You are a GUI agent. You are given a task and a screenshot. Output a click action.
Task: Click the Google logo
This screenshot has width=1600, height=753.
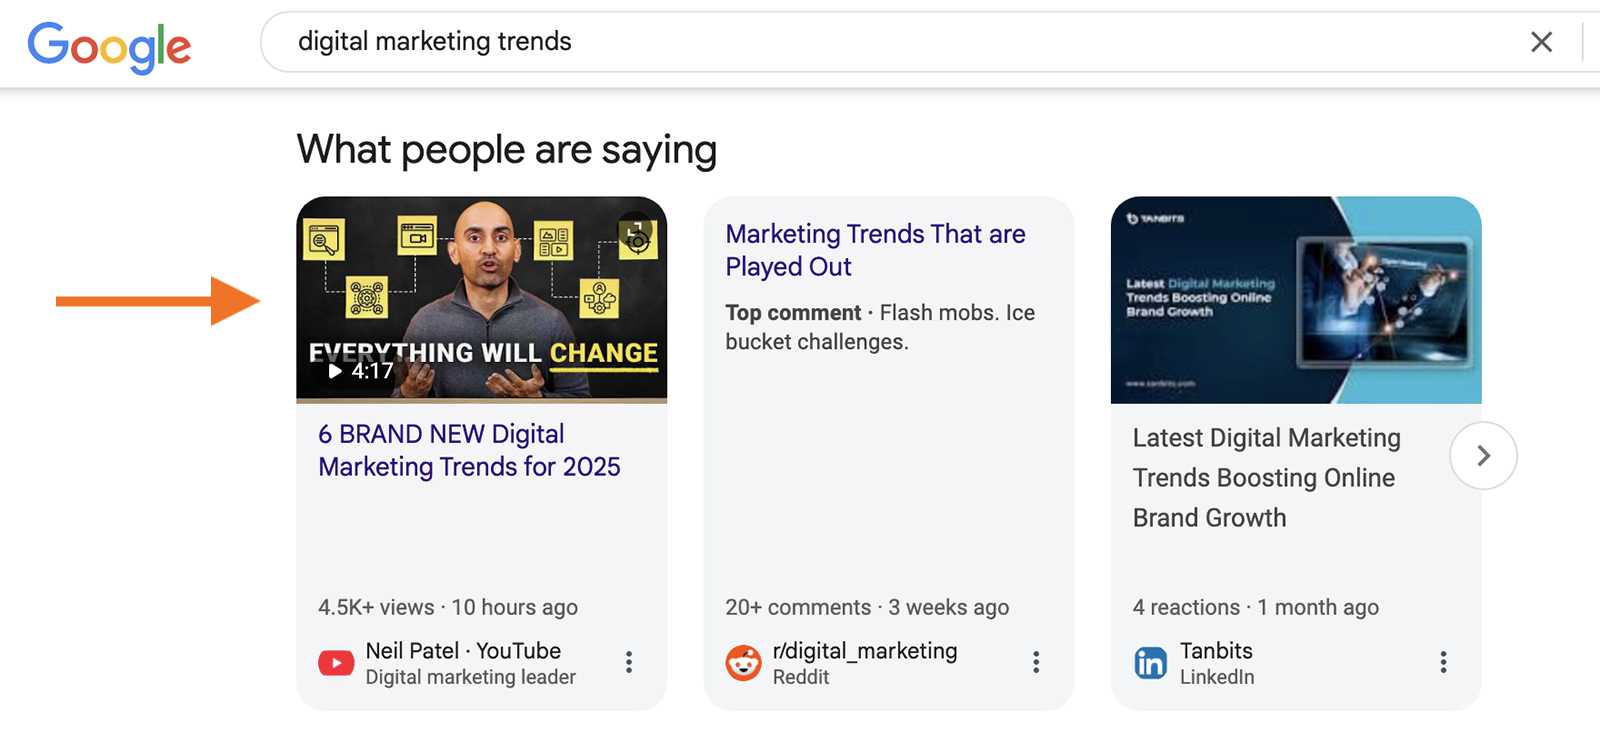click(109, 46)
